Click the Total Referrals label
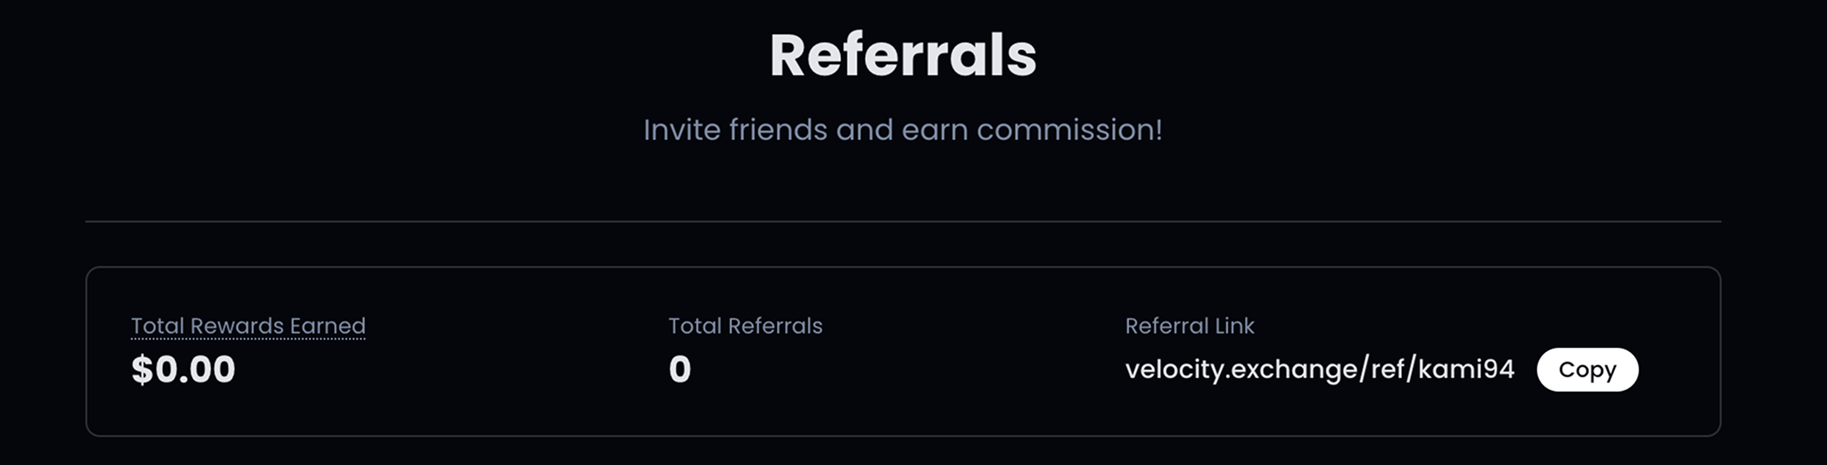This screenshot has width=1827, height=465. 745,326
